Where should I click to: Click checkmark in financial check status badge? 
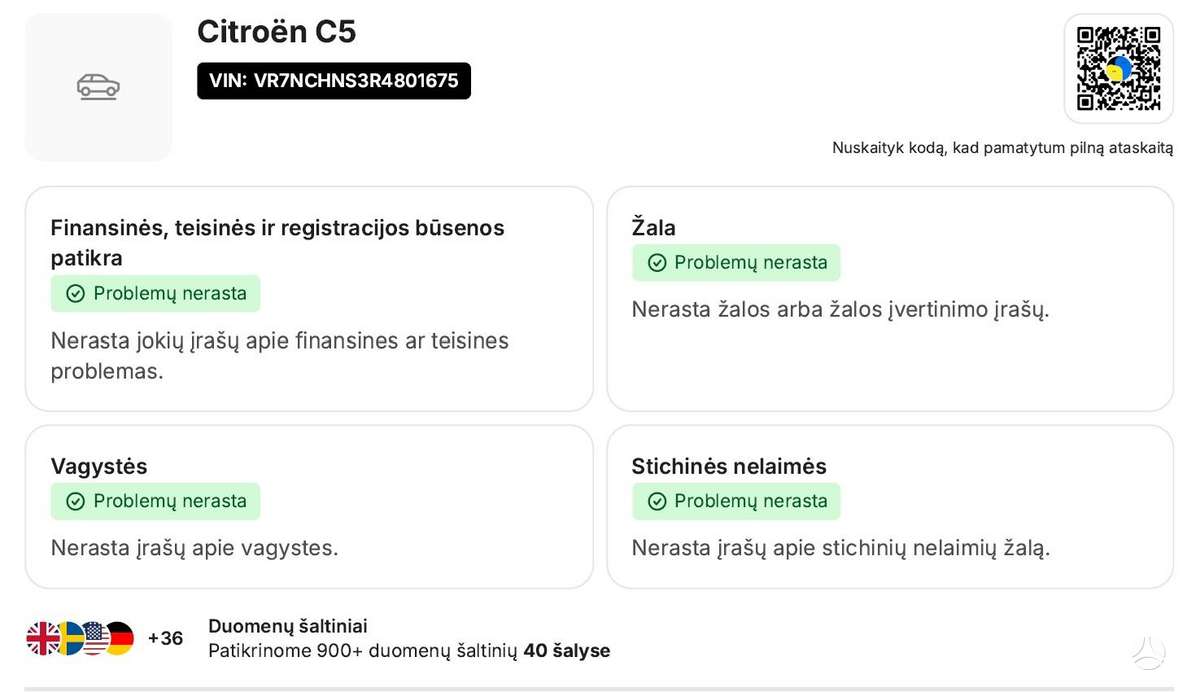pyautogui.click(x=76, y=294)
